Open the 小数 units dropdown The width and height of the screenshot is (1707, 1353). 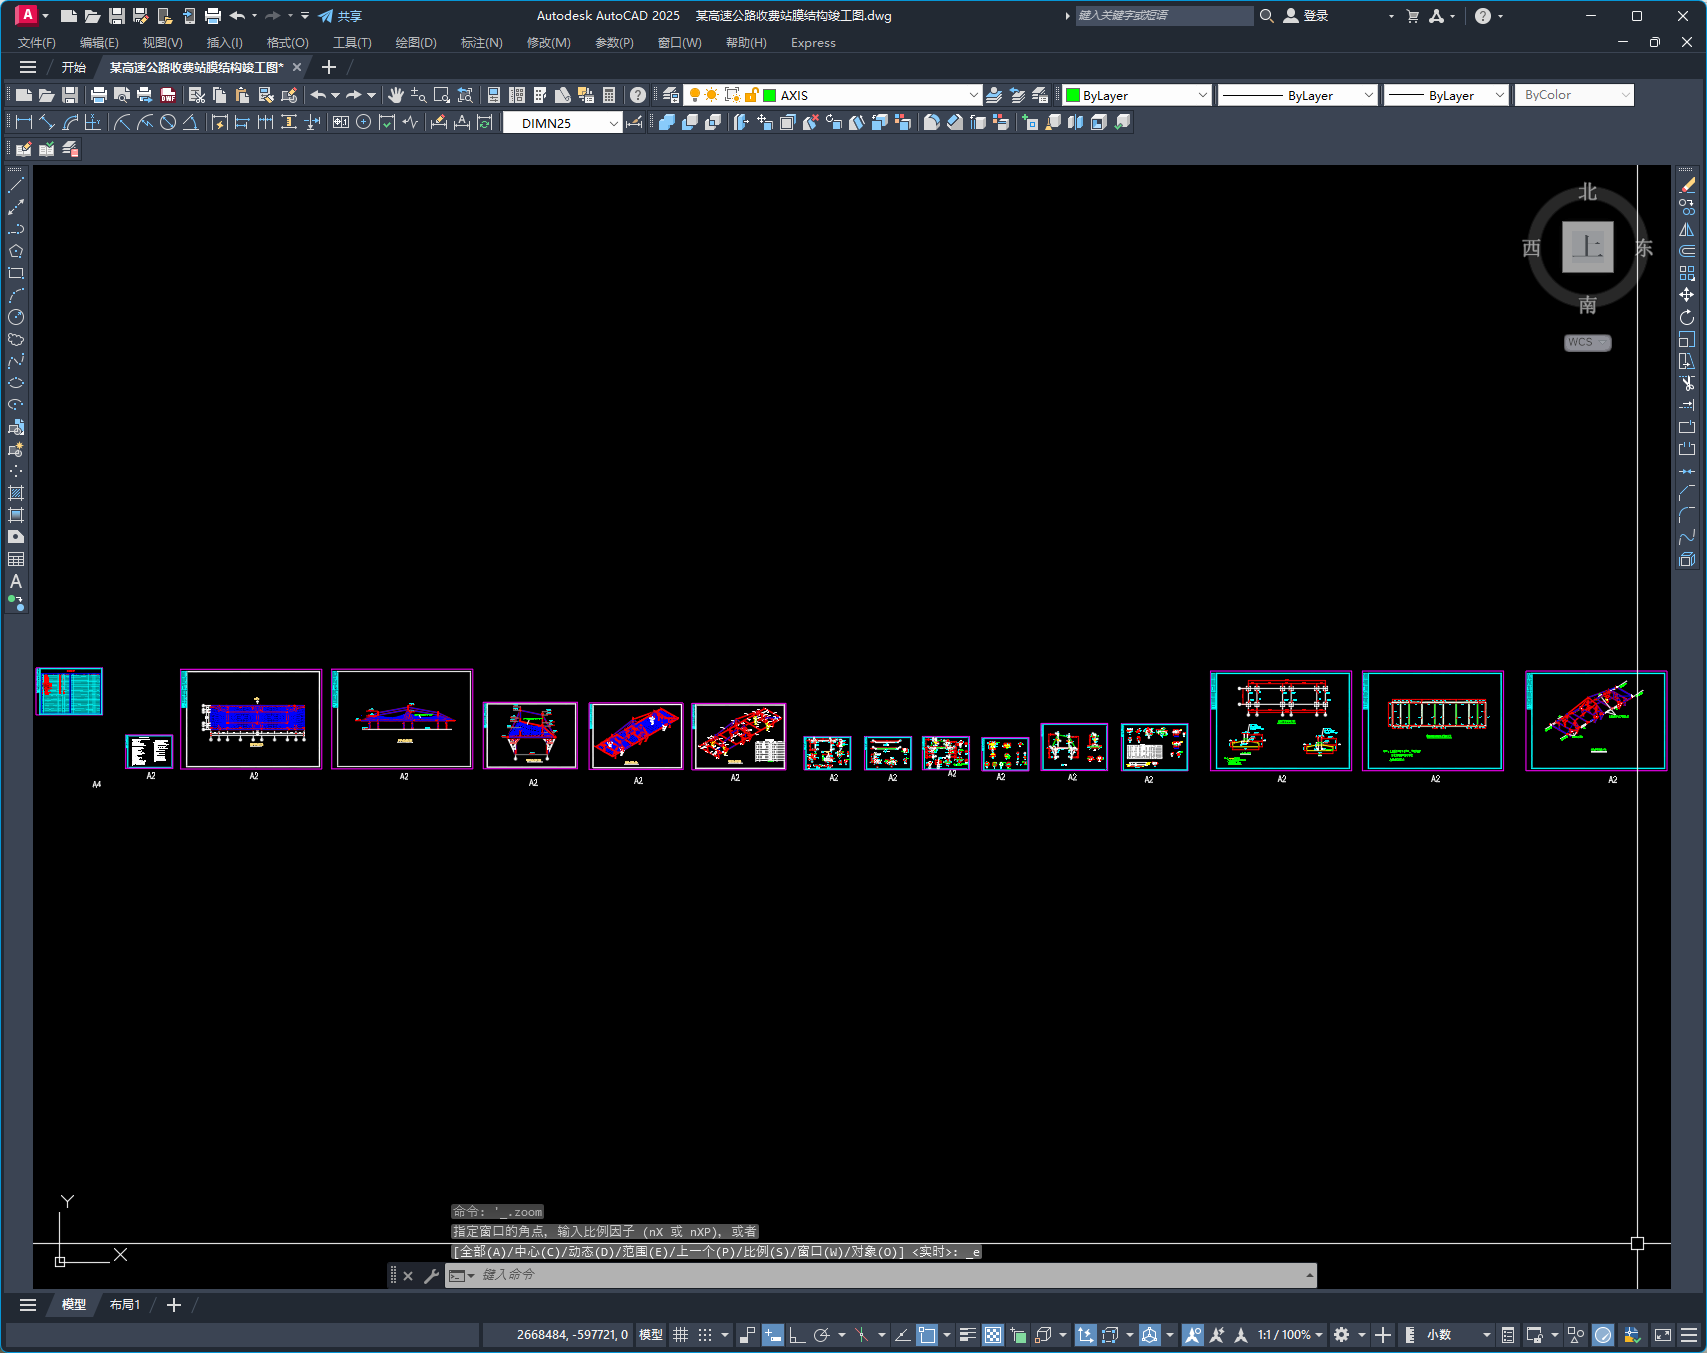[x=1457, y=1335]
